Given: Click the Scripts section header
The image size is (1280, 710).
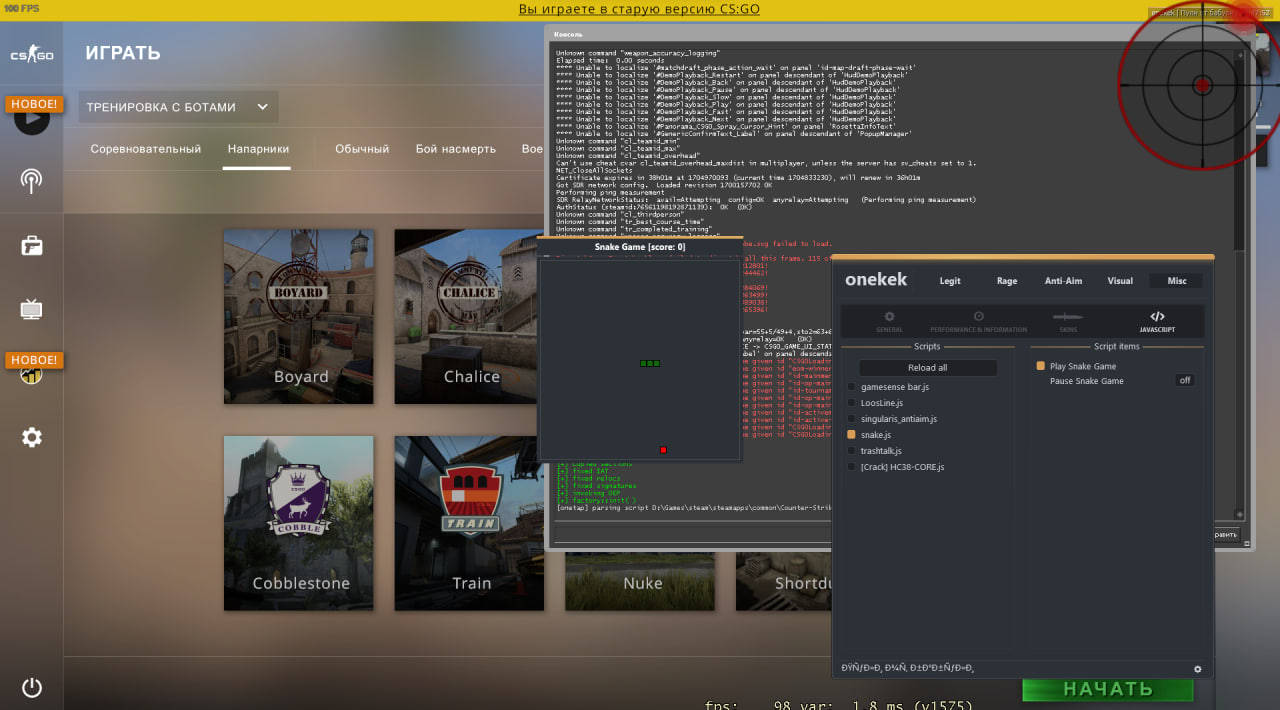Looking at the screenshot, I should pyautogui.click(x=927, y=347).
